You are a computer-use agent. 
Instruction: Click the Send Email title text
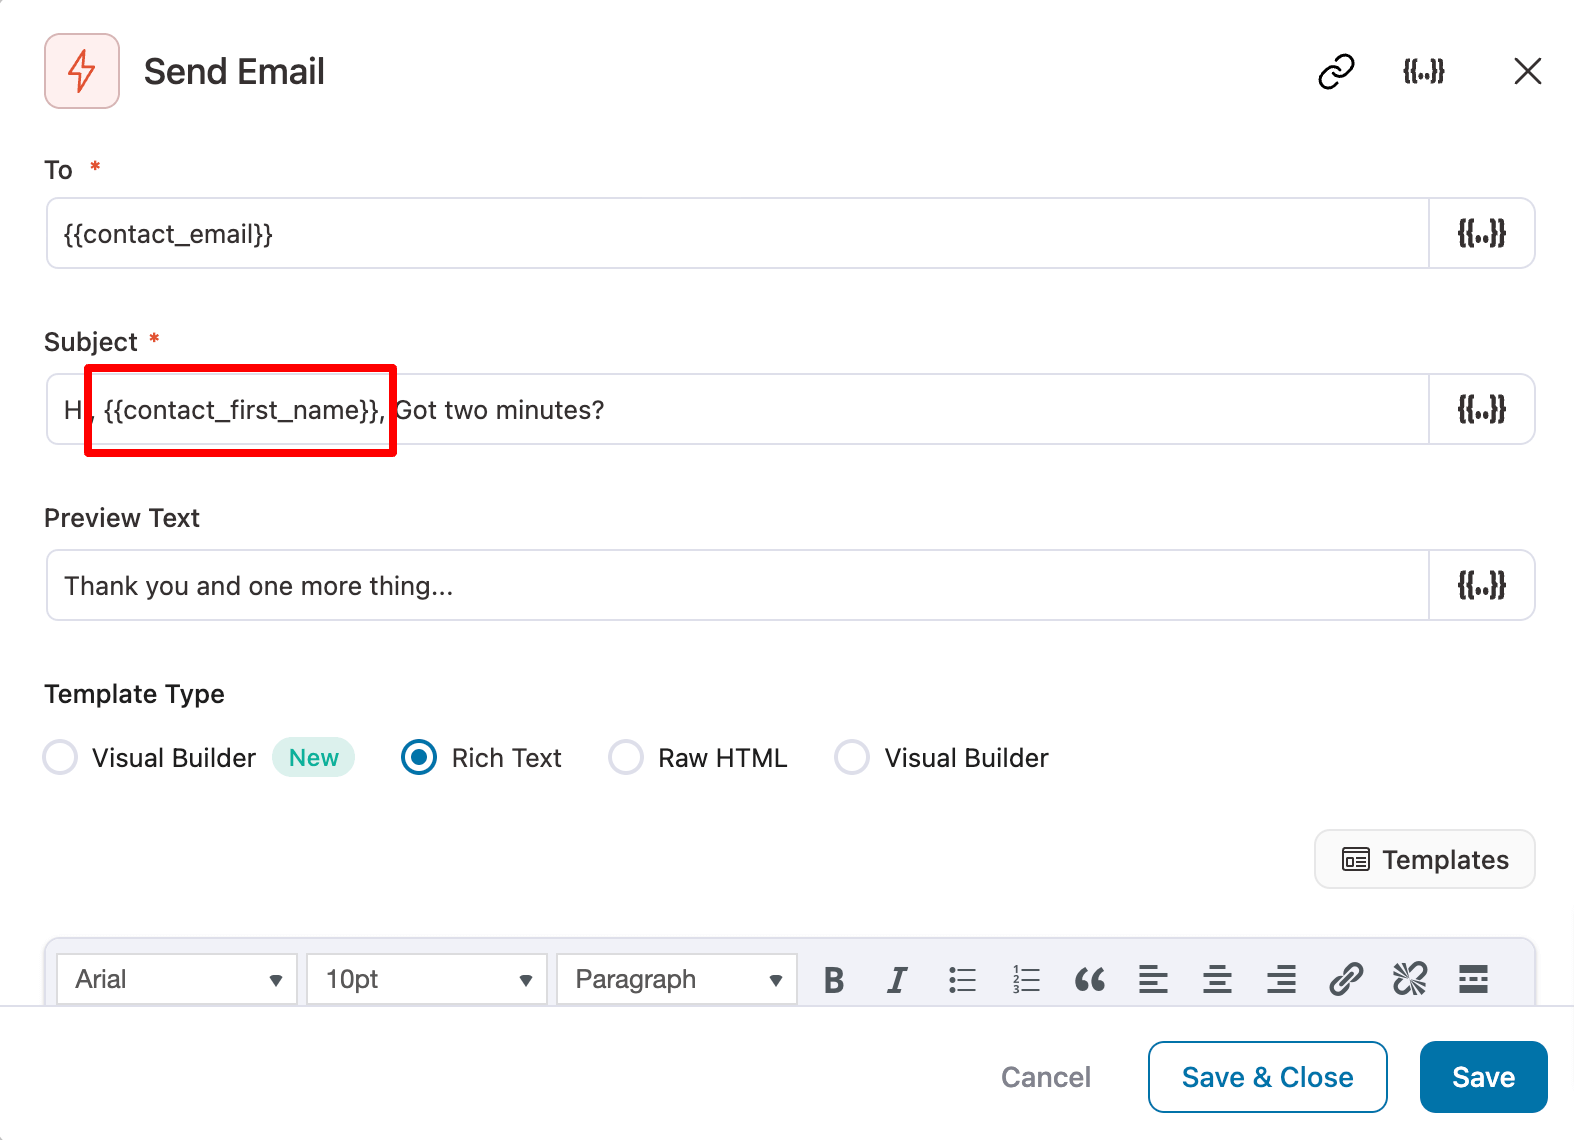pyautogui.click(x=234, y=72)
